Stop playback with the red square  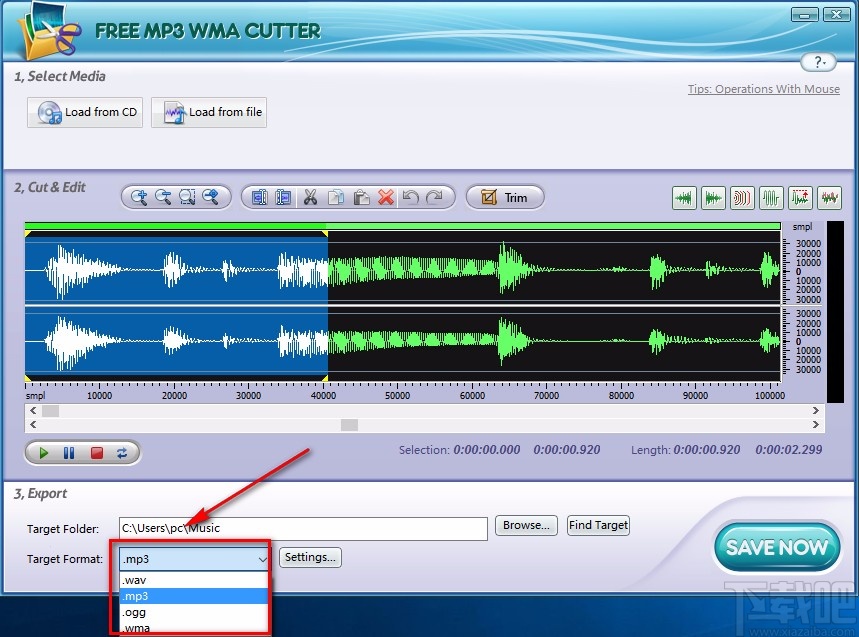coord(97,453)
